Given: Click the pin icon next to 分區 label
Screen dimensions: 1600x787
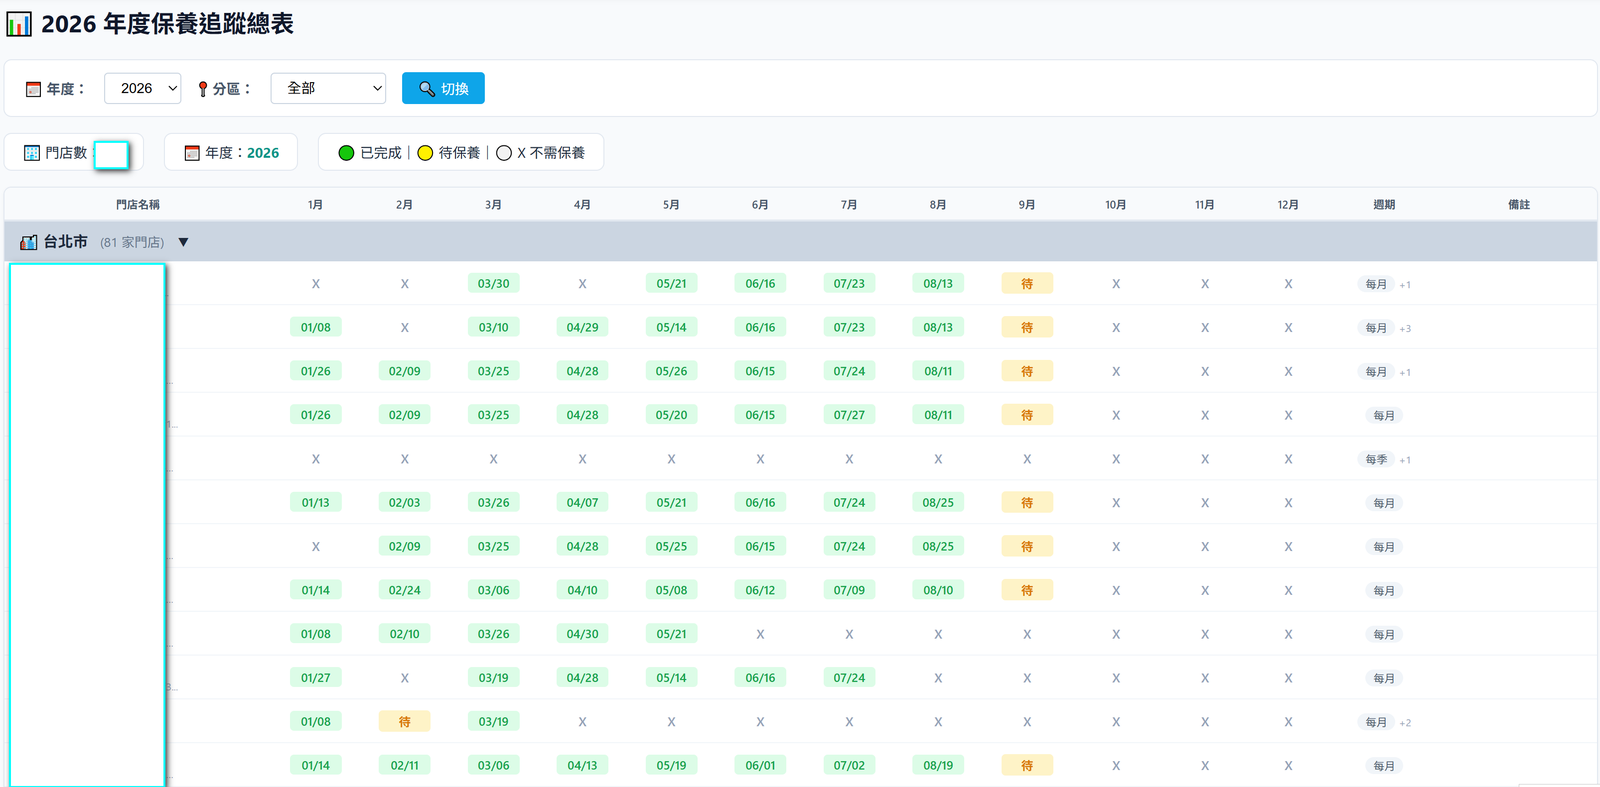Looking at the screenshot, I should (x=203, y=89).
